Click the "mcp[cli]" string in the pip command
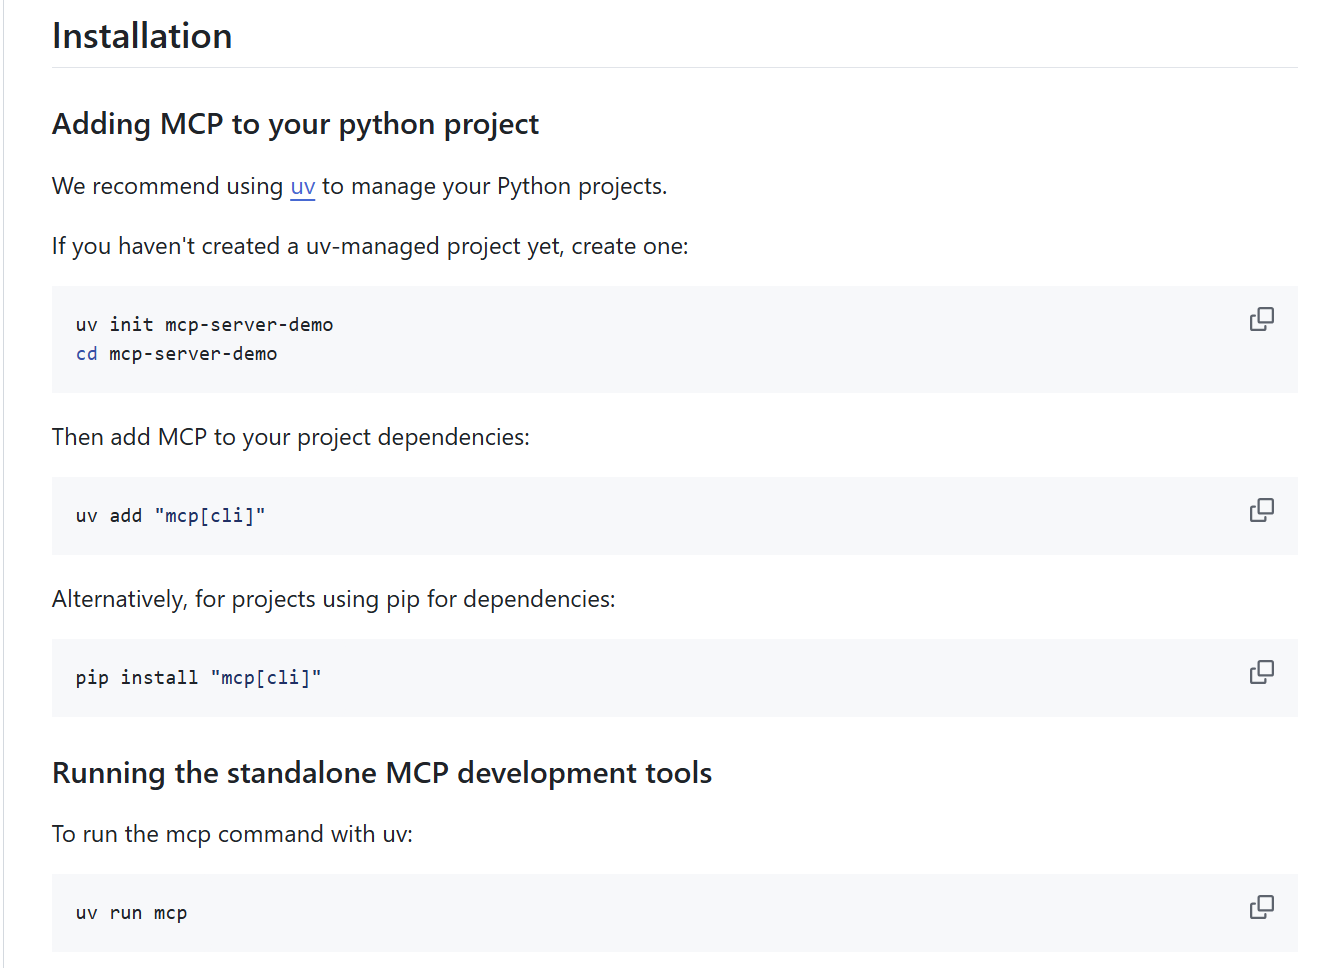The width and height of the screenshot is (1332, 968). pos(266,678)
